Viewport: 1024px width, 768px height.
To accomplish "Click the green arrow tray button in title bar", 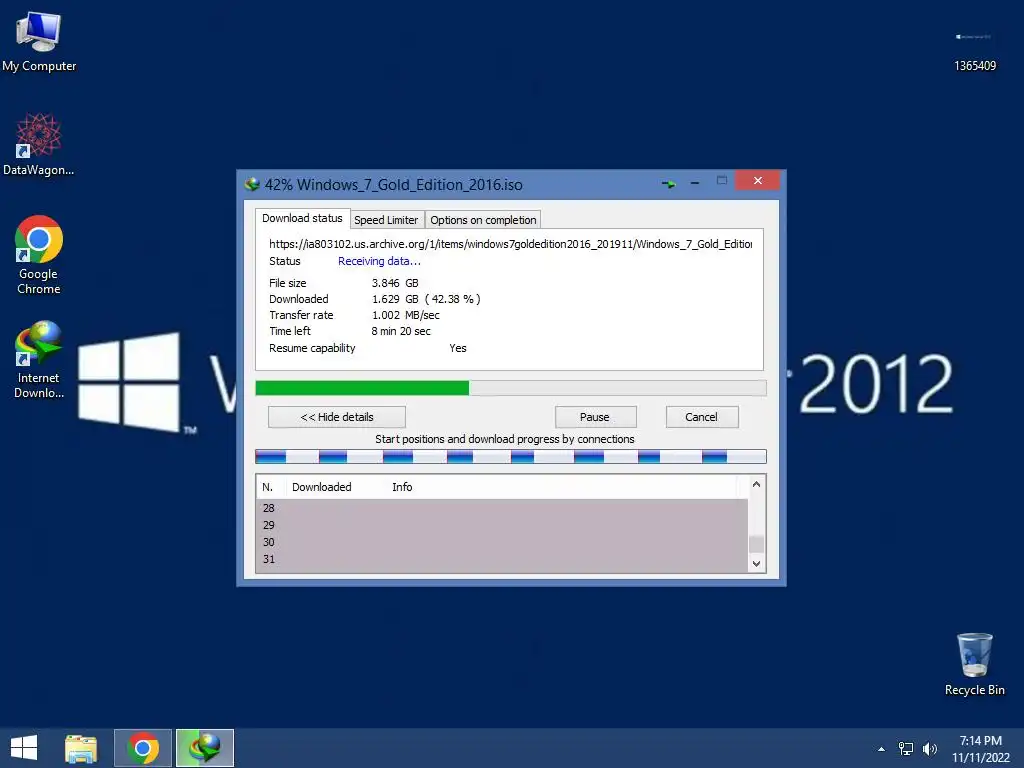I will coord(668,184).
